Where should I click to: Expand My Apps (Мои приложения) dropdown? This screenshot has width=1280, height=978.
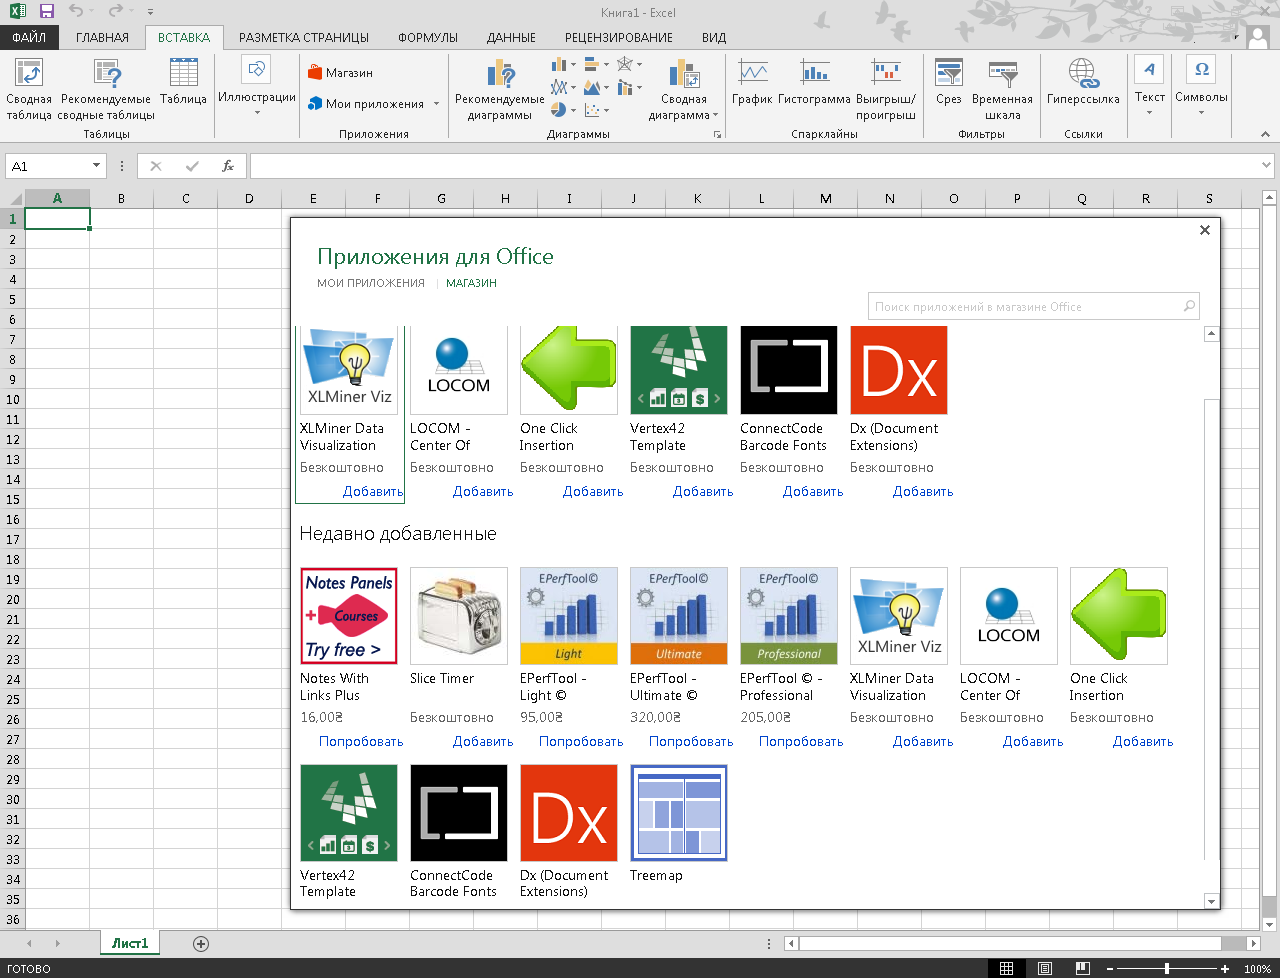436,104
